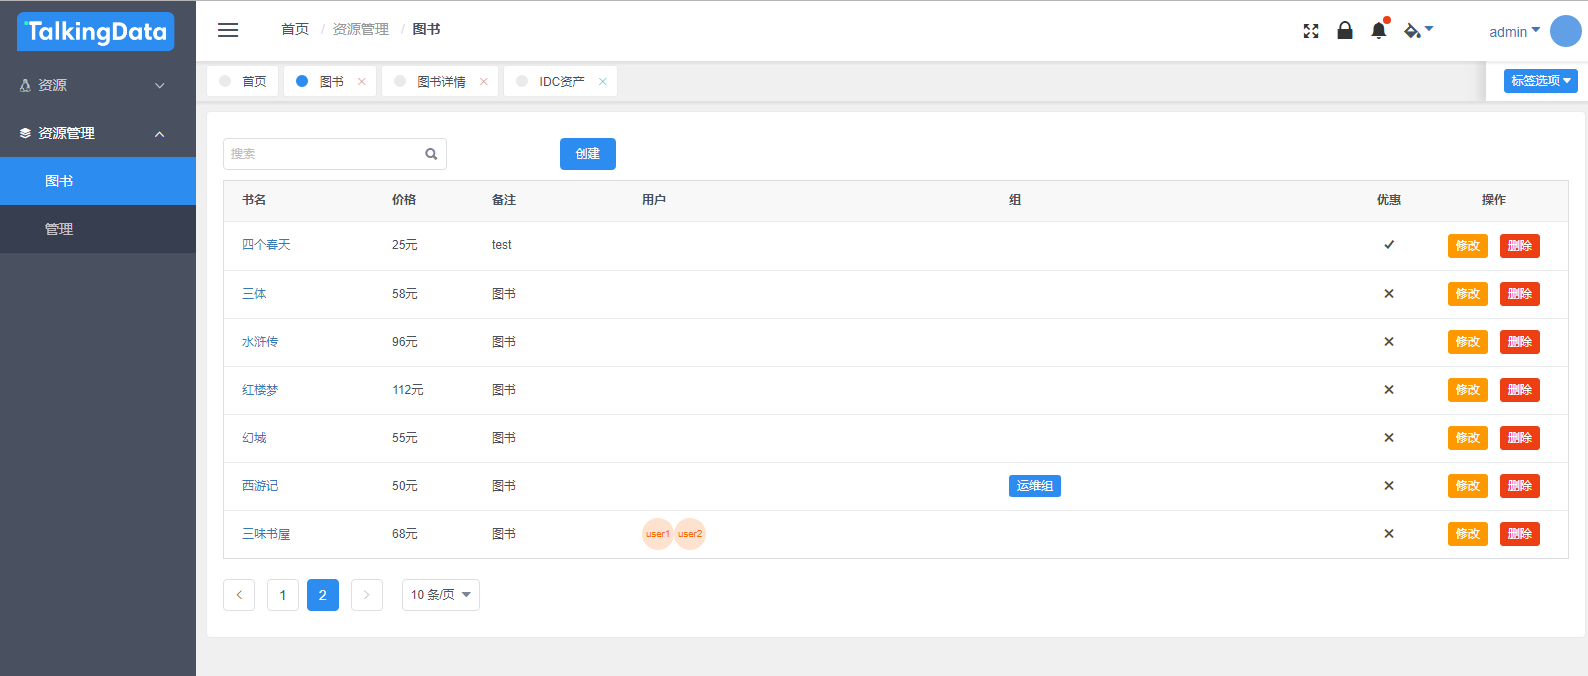Click the 创建 button
The height and width of the screenshot is (676, 1588).
click(587, 154)
